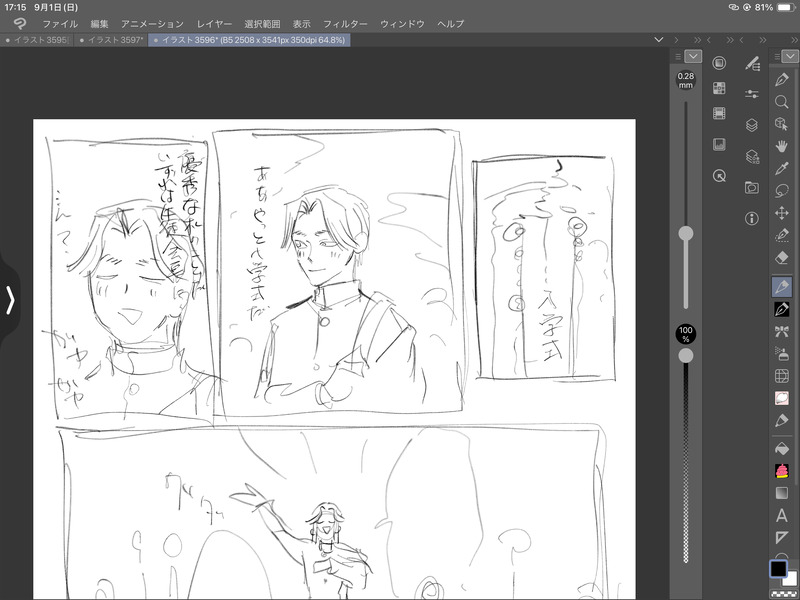Viewport: 800px width, 600px height.
Task: Open the Tool Property sliders icon
Action: coord(752,94)
